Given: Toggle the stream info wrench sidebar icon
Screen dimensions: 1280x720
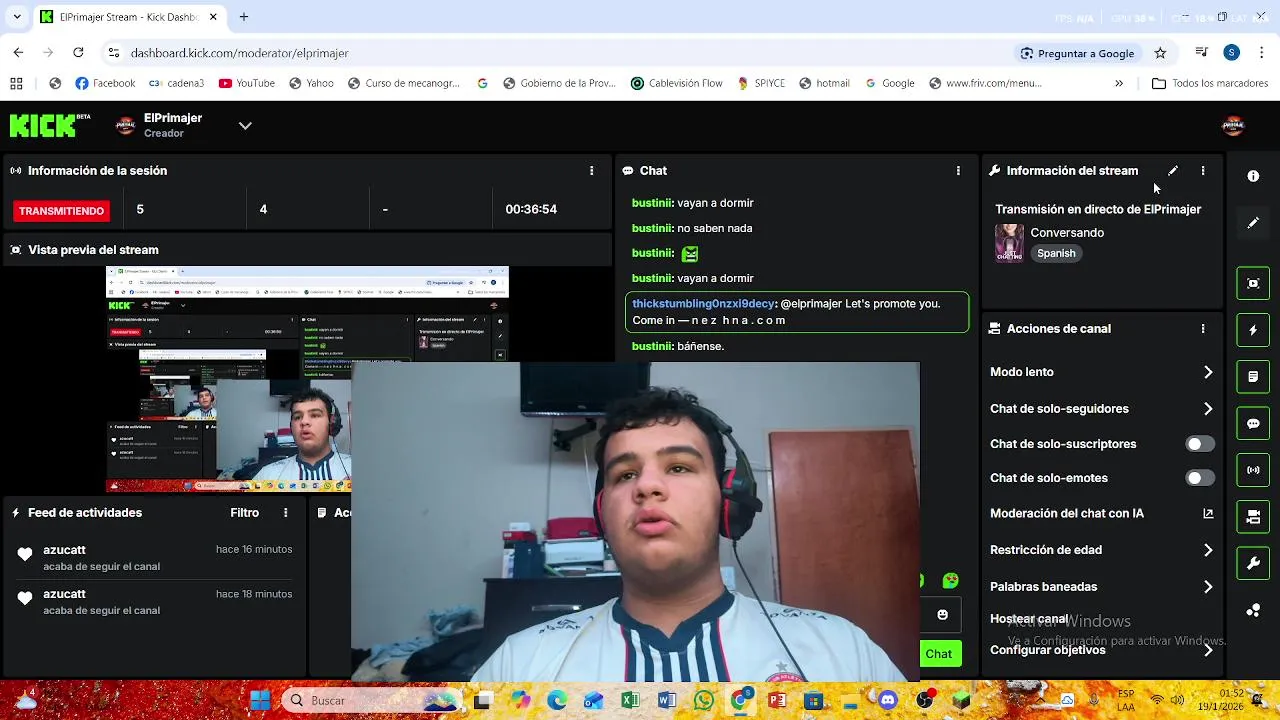Looking at the screenshot, I should pos(1253,563).
